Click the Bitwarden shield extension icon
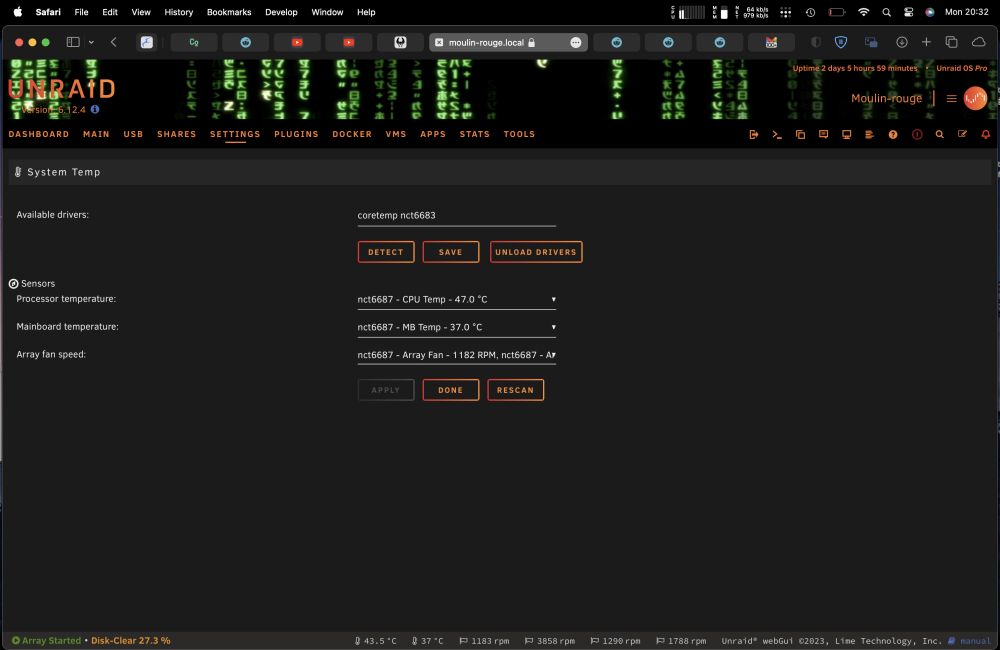Screen dimensions: 1000x650 tap(841, 42)
